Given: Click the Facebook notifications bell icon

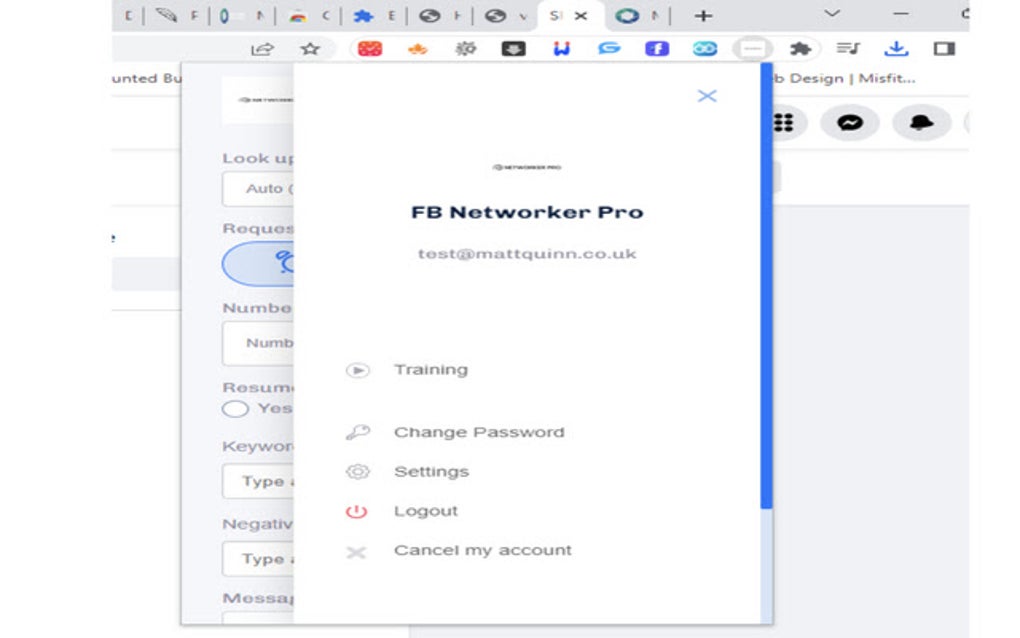Looking at the screenshot, I should (919, 121).
